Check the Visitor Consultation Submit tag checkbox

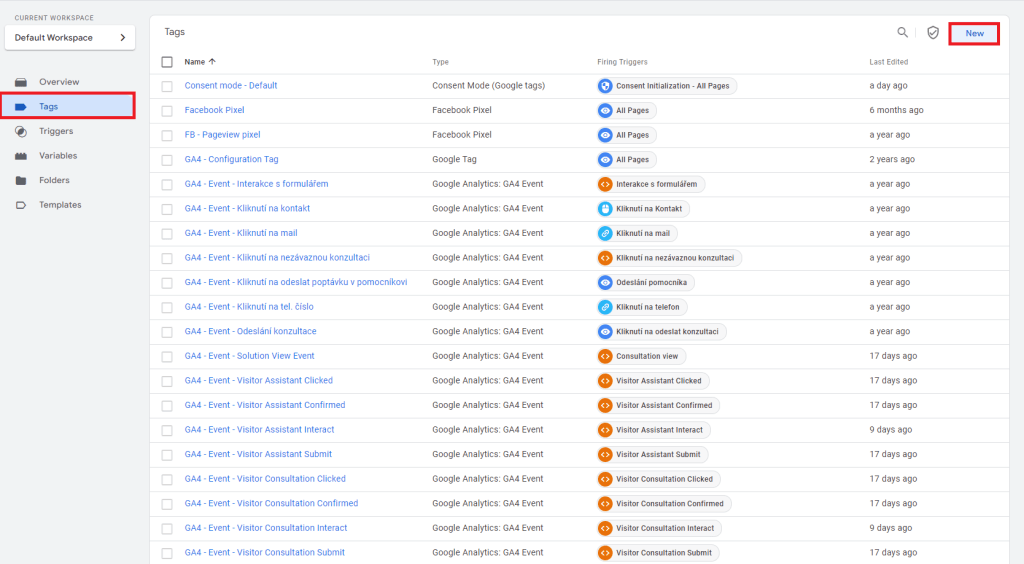click(x=167, y=553)
